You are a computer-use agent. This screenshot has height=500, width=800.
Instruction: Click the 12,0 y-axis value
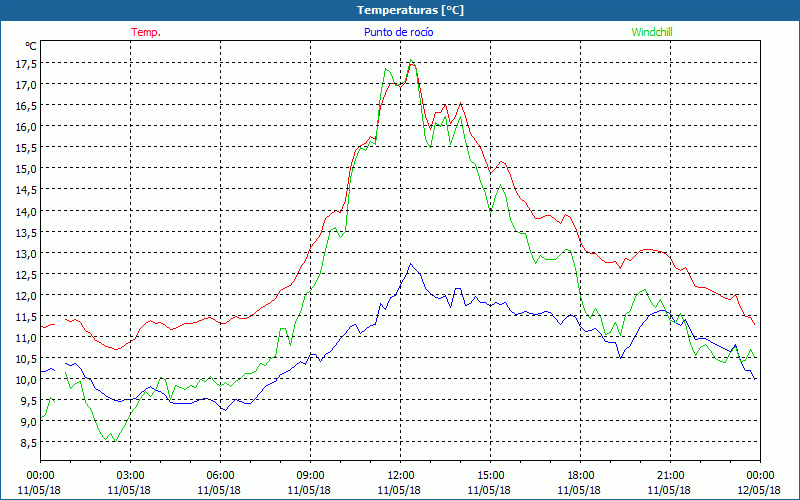27,295
